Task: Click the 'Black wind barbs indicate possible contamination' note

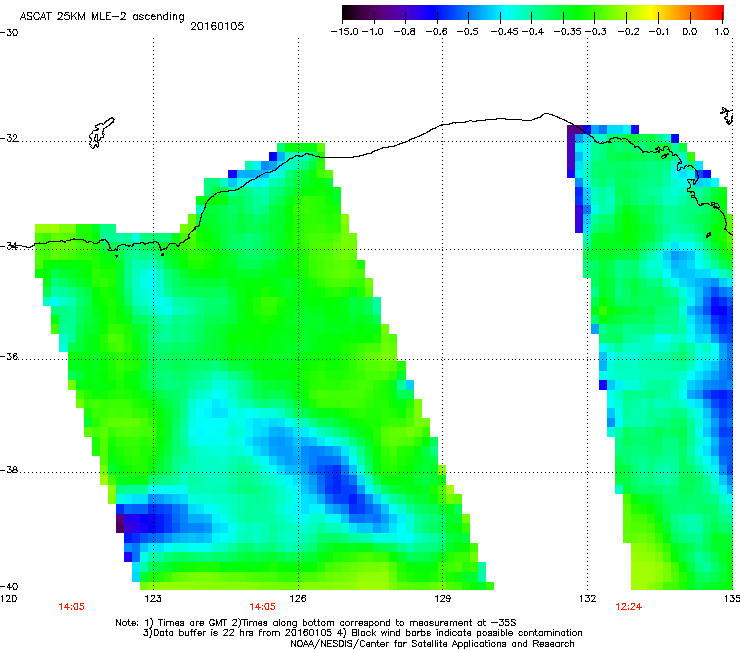Action: (460, 633)
